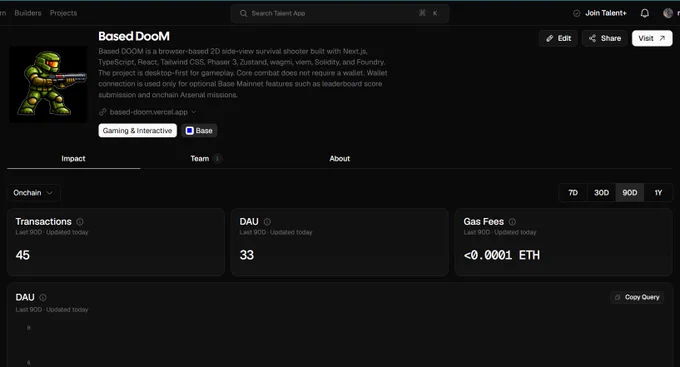Switch to the Impact tab
Image resolution: width=680 pixels, height=367 pixels.
(x=73, y=159)
